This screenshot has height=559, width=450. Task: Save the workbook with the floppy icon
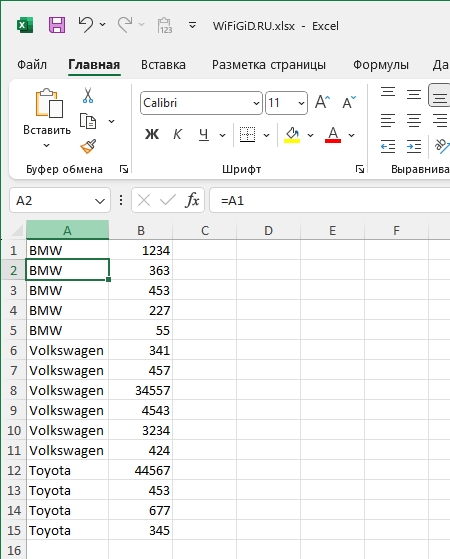click(x=57, y=25)
